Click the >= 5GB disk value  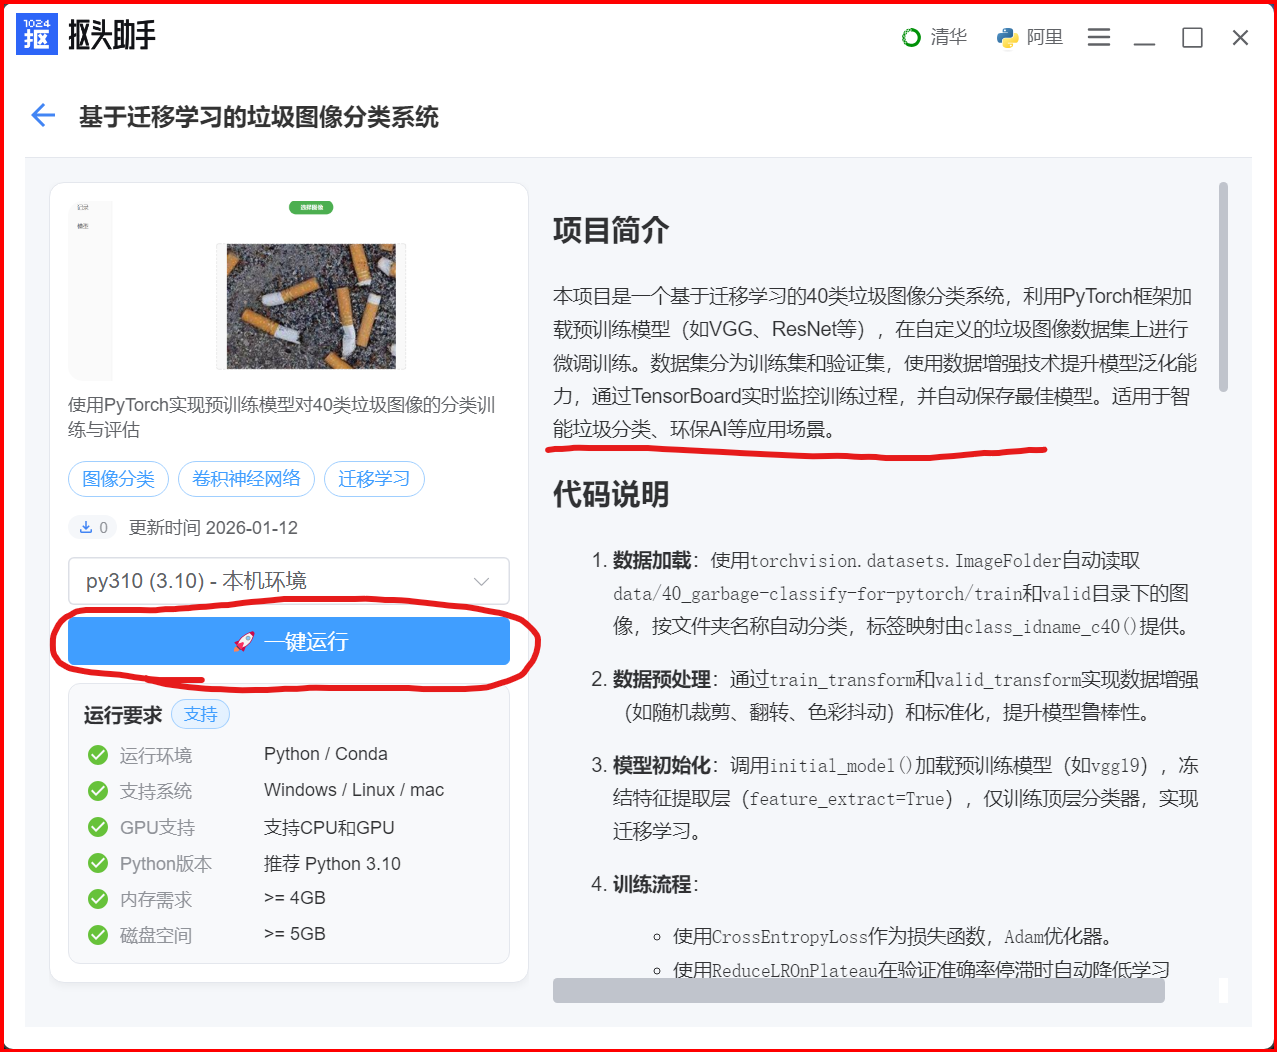(x=295, y=934)
